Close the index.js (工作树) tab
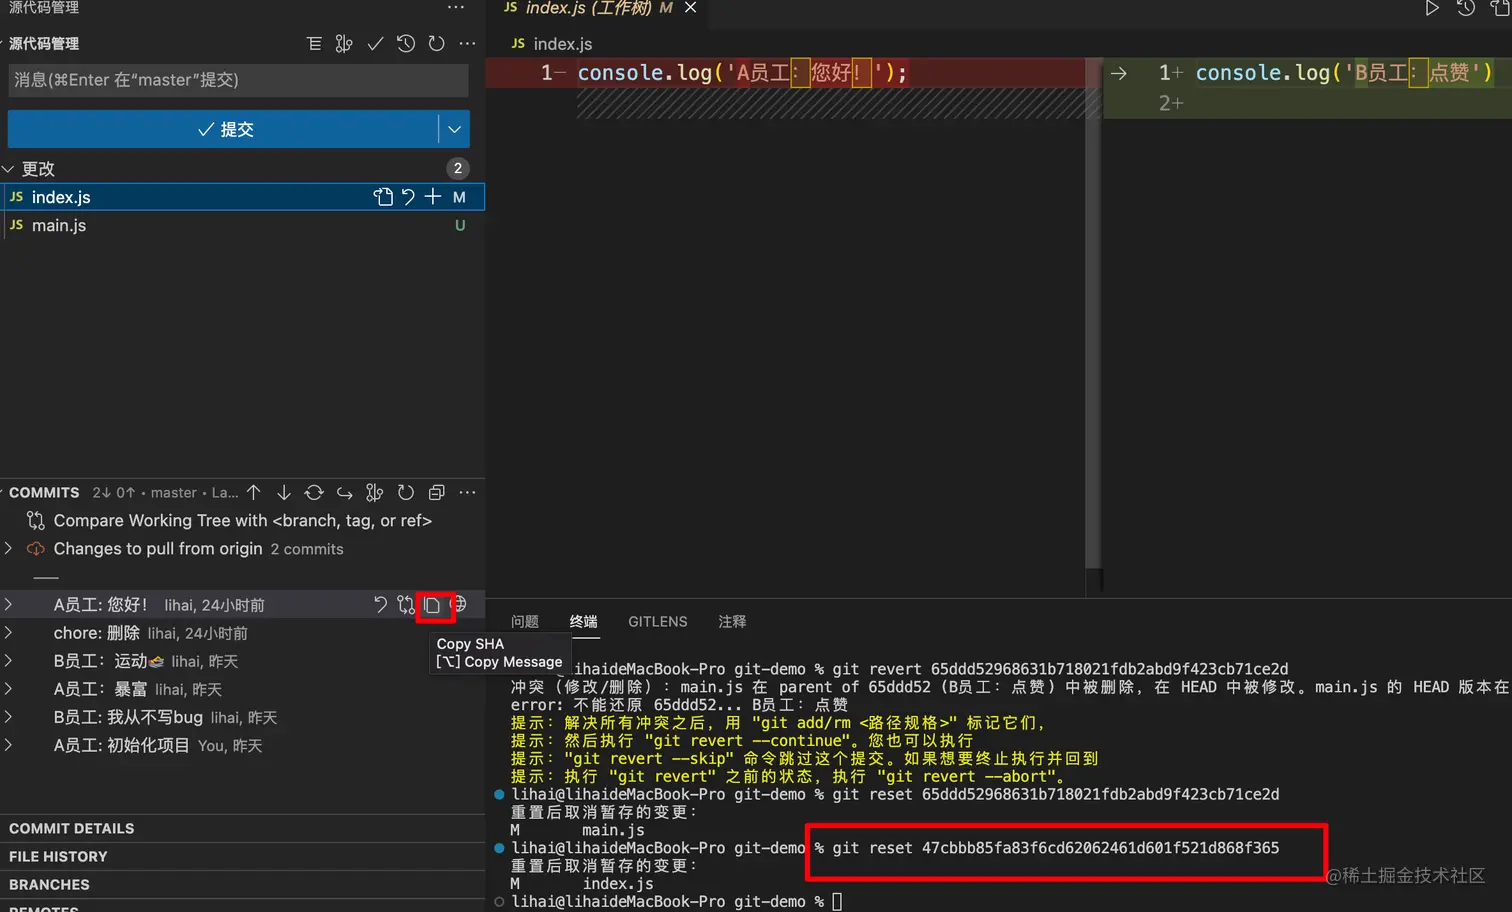The width and height of the screenshot is (1512, 912). pyautogui.click(x=690, y=8)
